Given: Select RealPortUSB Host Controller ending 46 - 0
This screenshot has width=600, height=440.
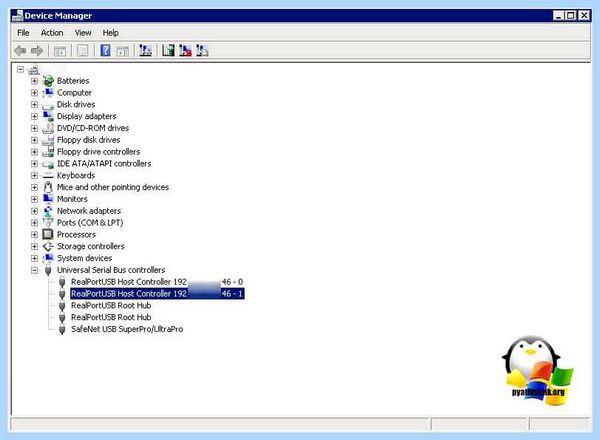Looking at the screenshot, I should click(157, 282).
